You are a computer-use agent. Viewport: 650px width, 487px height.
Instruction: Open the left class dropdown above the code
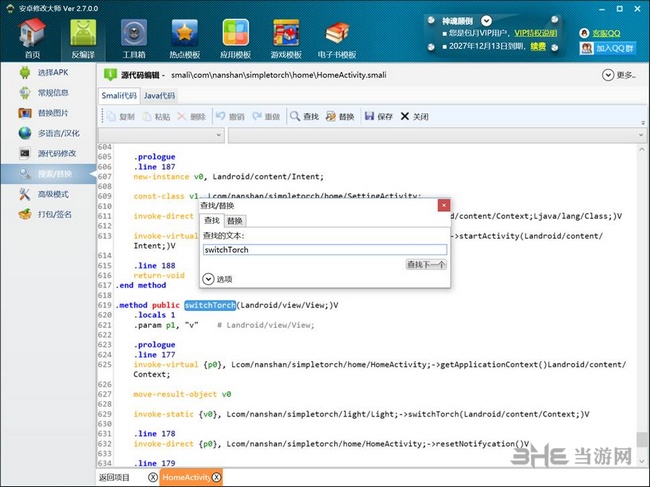coord(161,135)
